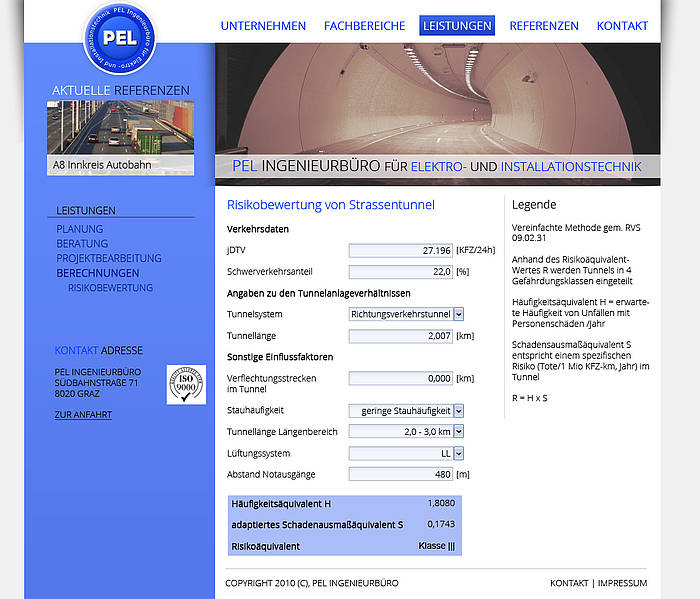Image resolution: width=700 pixels, height=599 pixels.
Task: Go to the Referenzen page
Action: tap(544, 26)
